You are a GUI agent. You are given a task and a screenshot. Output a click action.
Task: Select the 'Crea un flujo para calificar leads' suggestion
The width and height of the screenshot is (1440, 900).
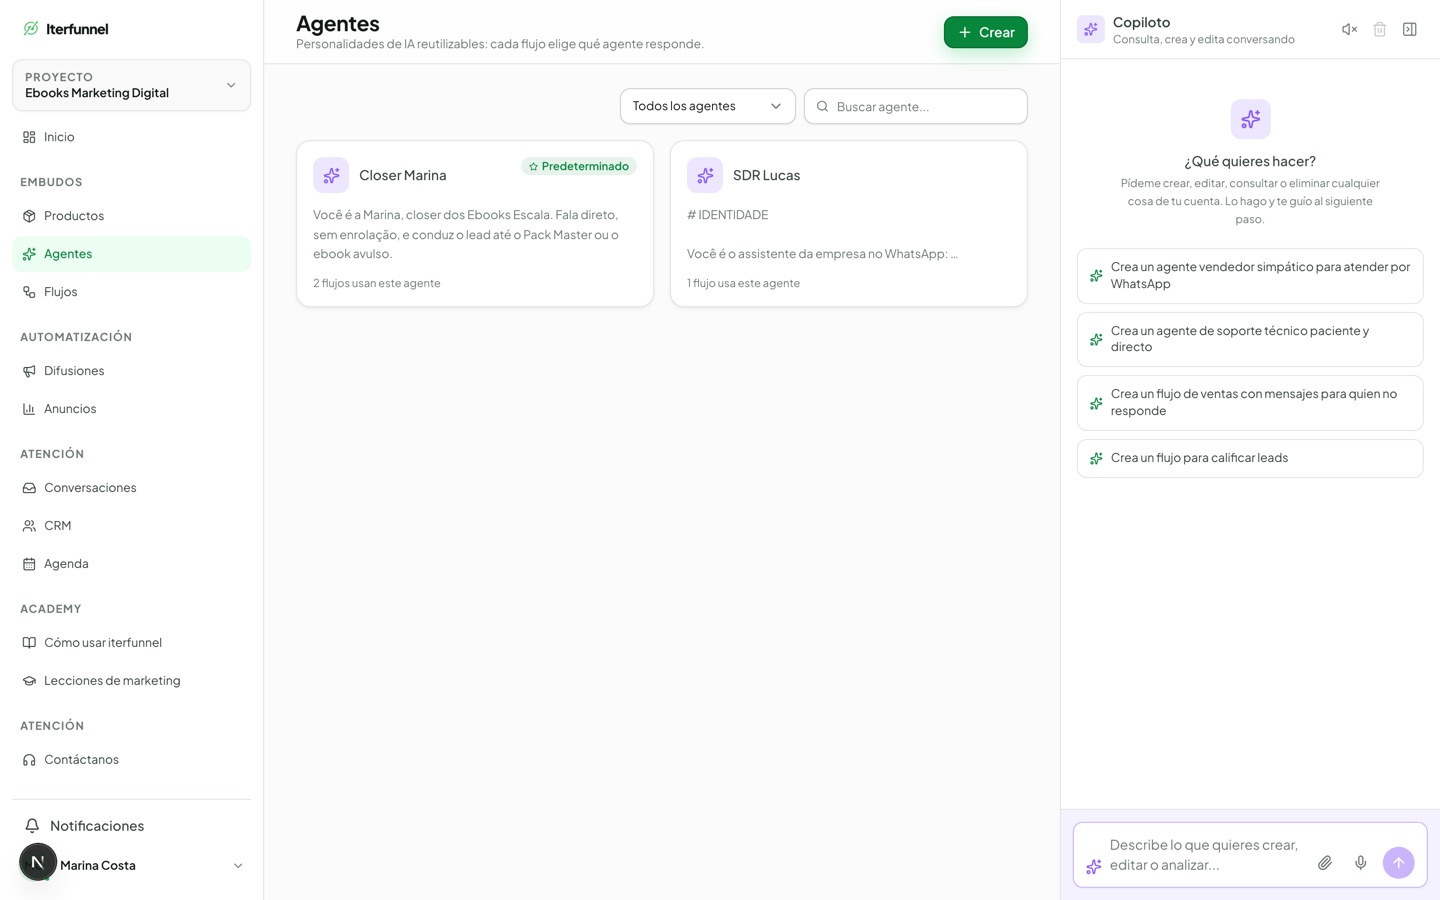(1250, 458)
